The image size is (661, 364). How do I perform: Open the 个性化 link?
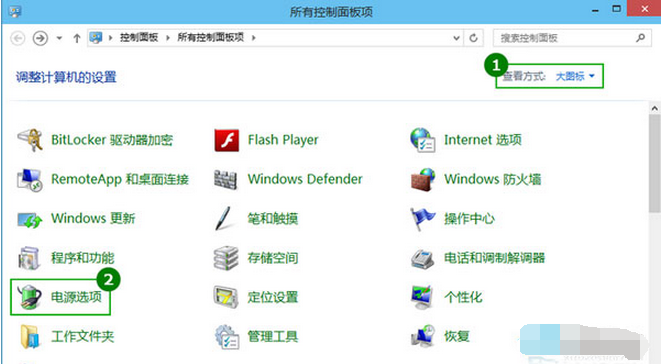coord(463,297)
